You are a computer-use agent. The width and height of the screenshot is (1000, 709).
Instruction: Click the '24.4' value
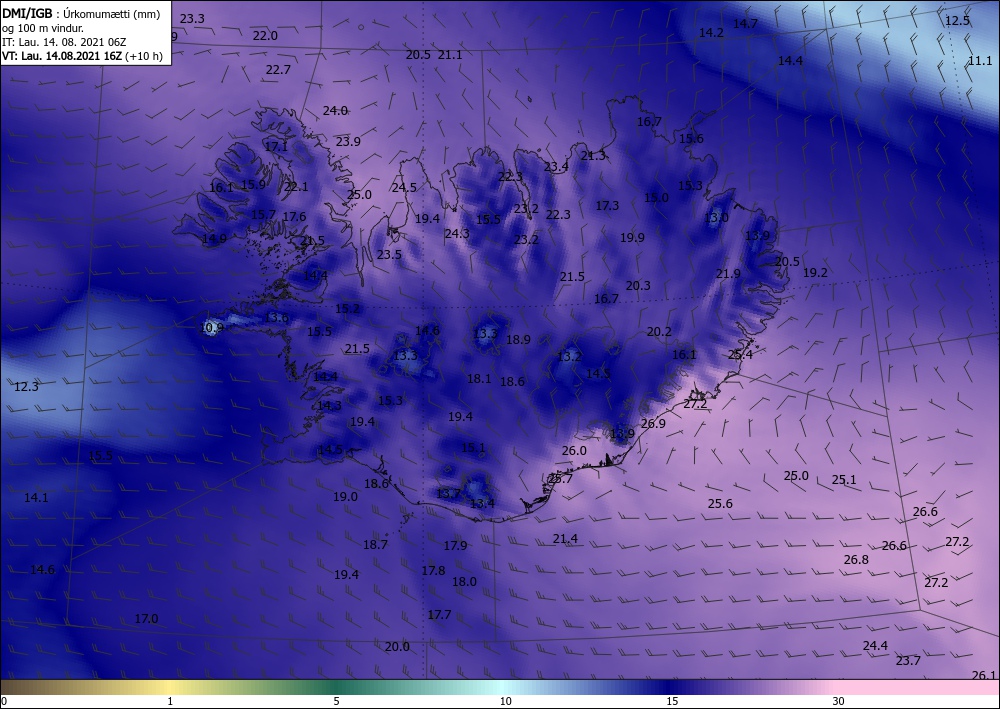point(875,646)
